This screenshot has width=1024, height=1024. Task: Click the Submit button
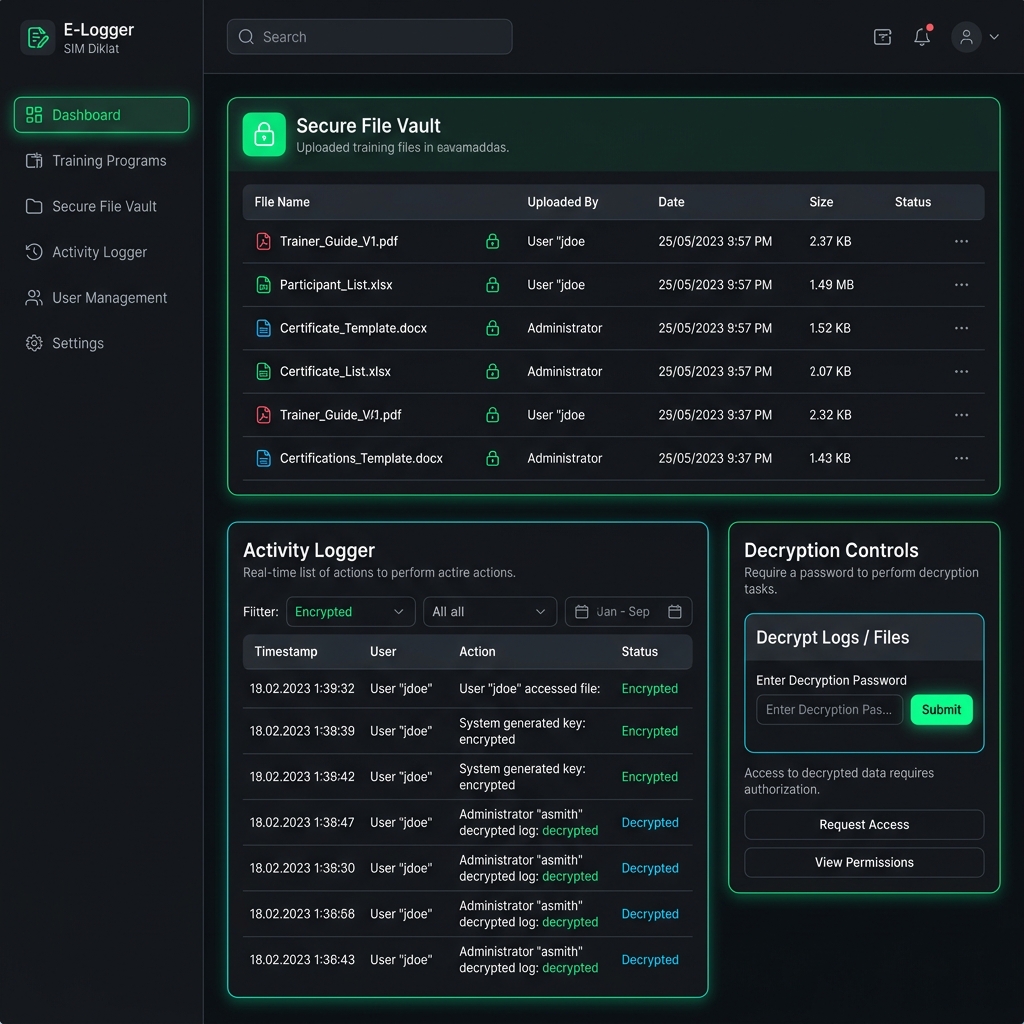pyautogui.click(x=941, y=710)
